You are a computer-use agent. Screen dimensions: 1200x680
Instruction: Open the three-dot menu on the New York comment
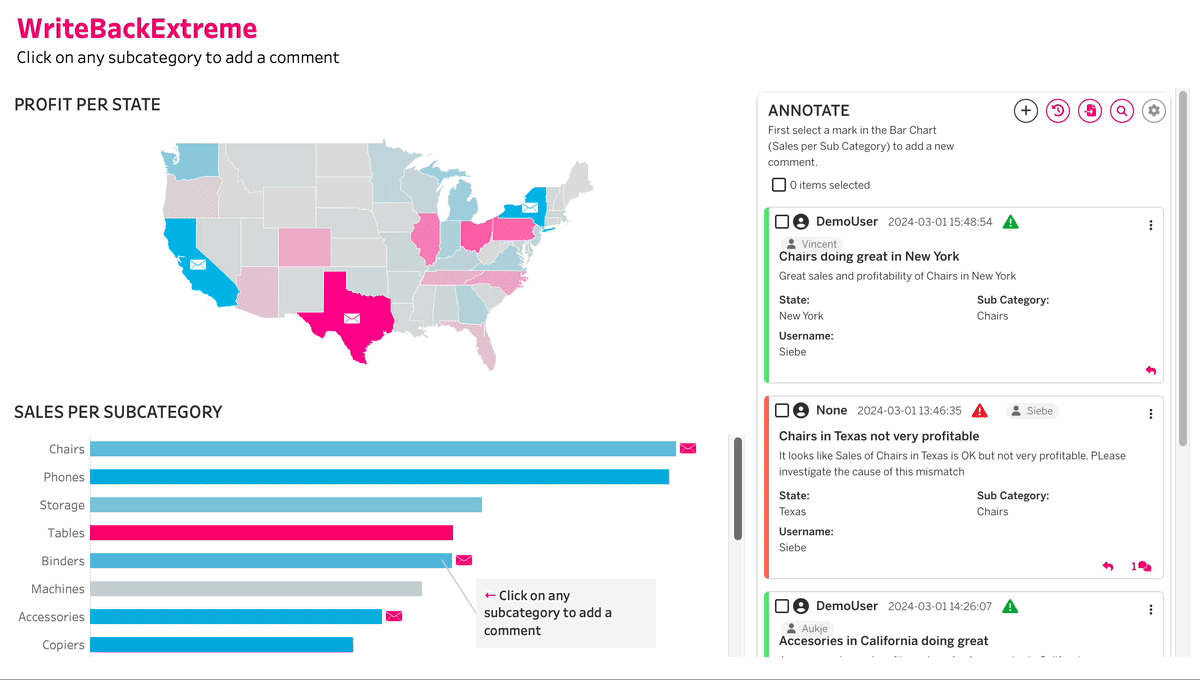coord(1150,224)
